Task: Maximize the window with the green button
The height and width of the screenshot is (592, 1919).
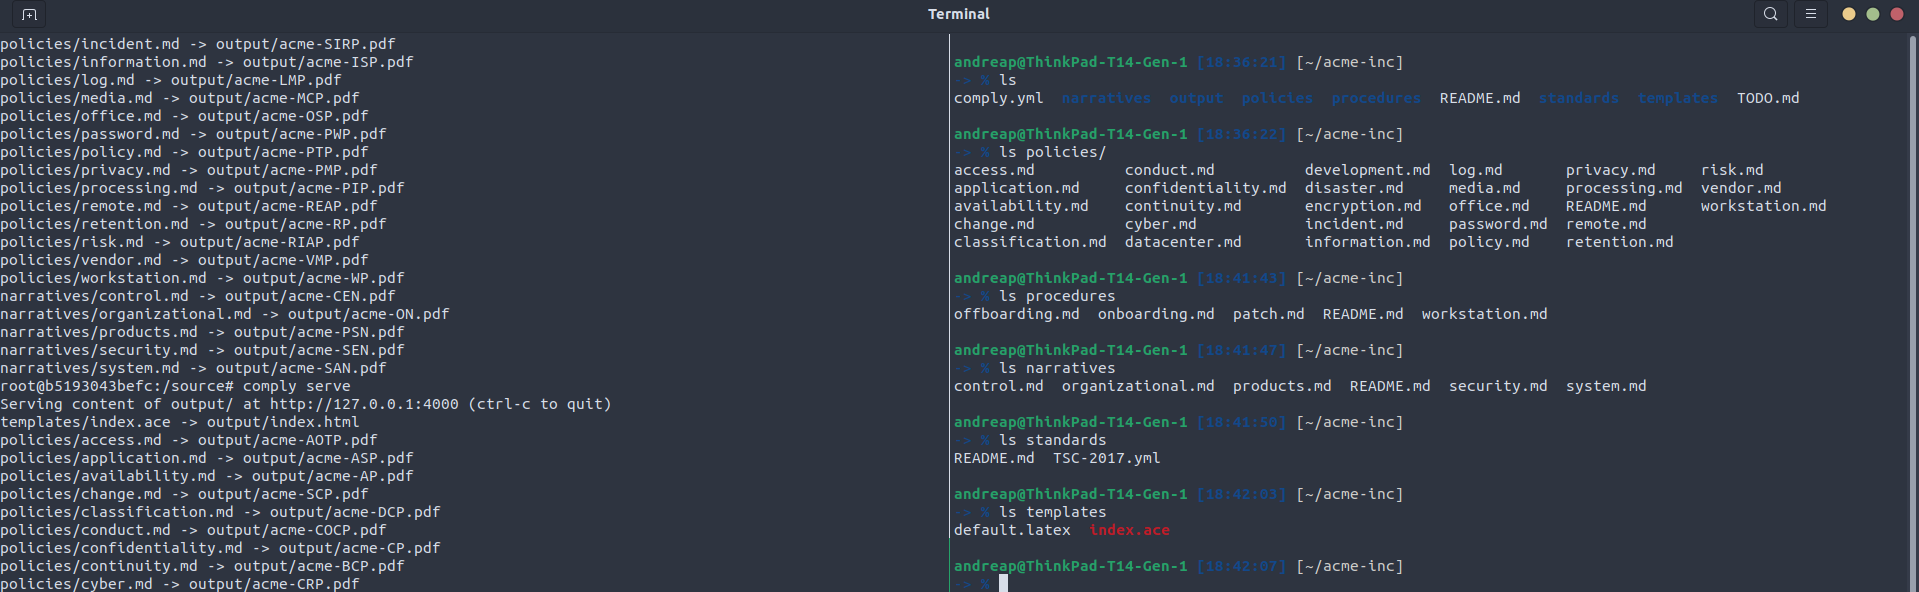Action: pyautogui.click(x=1872, y=14)
